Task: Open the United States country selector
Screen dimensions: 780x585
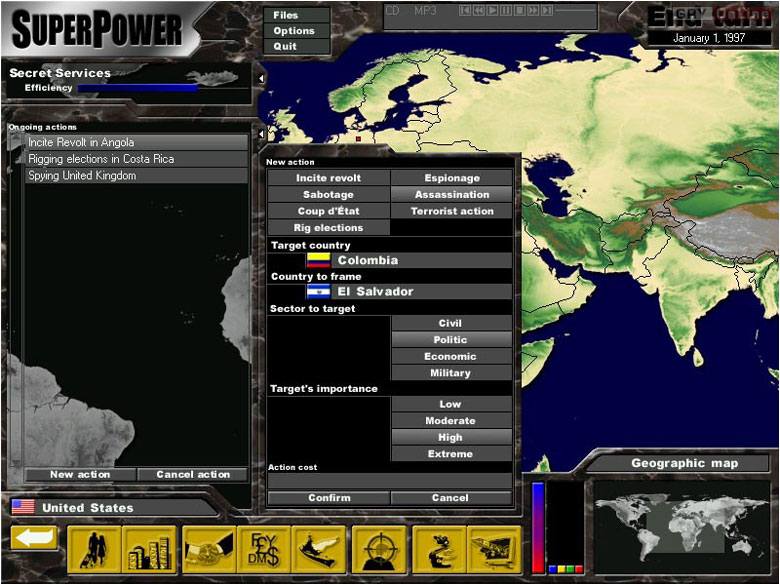Action: point(112,507)
